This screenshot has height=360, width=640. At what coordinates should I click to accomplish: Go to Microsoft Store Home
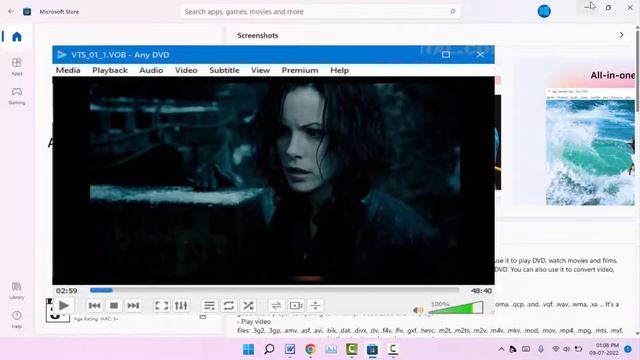(x=17, y=37)
